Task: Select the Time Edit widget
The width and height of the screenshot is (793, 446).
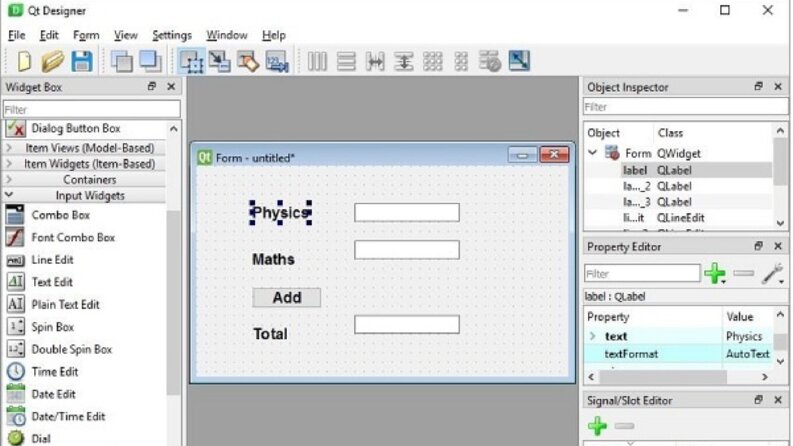Action: 42,372
